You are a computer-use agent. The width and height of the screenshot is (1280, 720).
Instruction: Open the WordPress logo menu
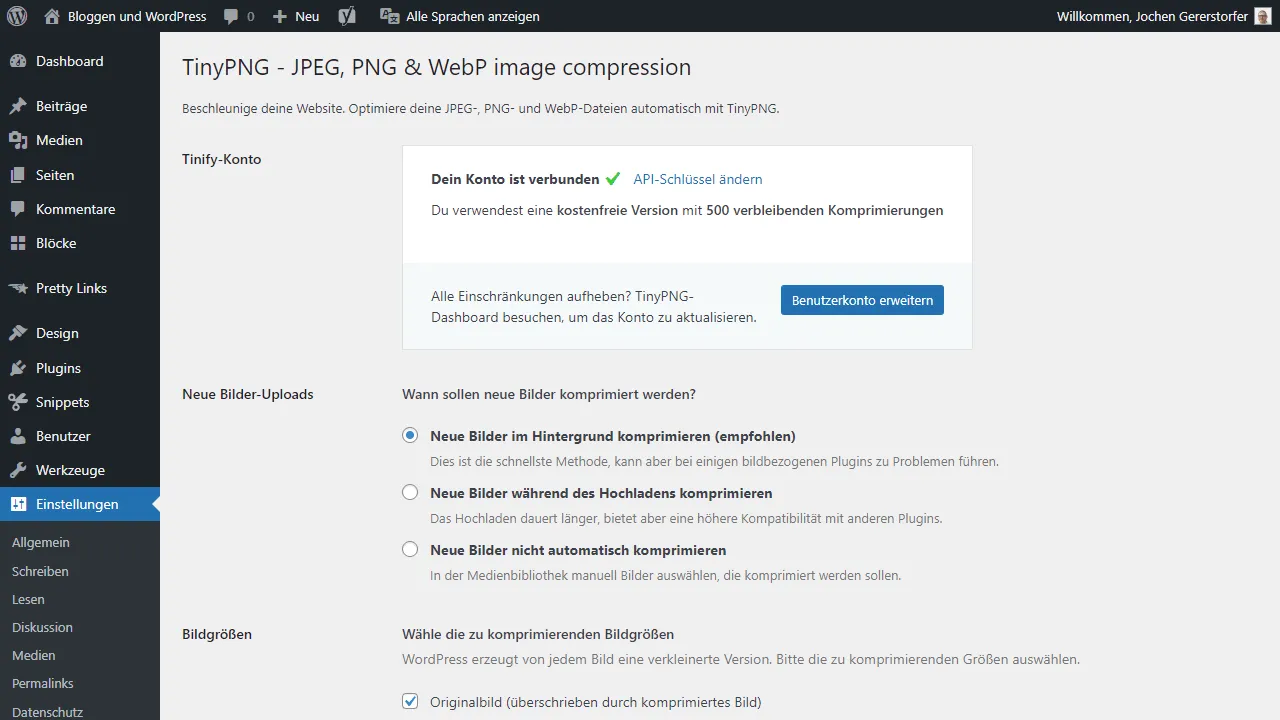[x=17, y=16]
